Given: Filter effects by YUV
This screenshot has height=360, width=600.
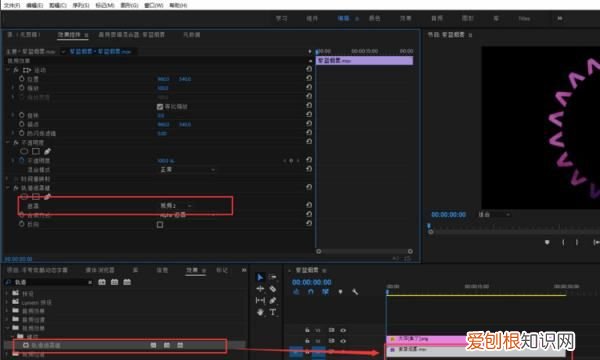Looking at the screenshot, I should point(127,282).
